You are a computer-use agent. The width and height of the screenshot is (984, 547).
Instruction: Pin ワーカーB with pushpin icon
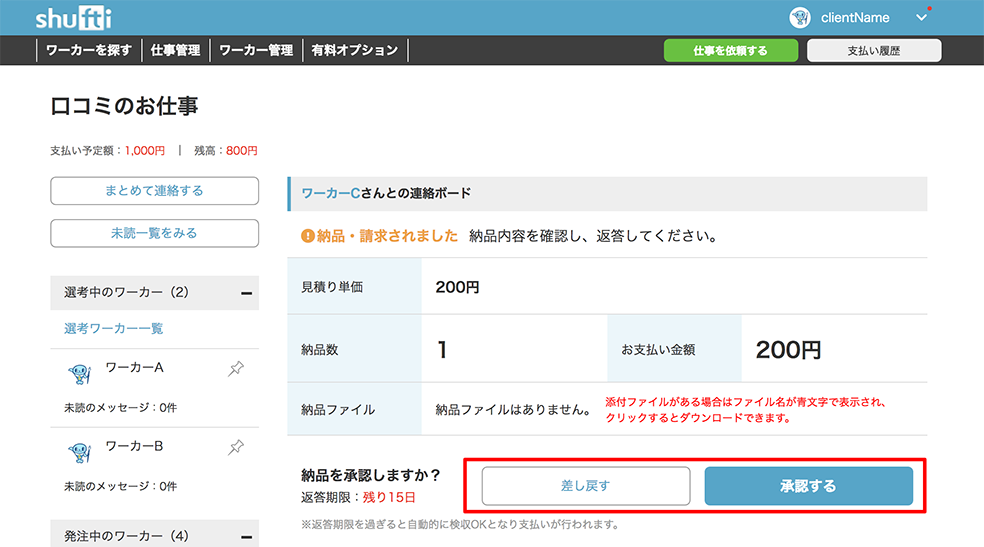236,447
